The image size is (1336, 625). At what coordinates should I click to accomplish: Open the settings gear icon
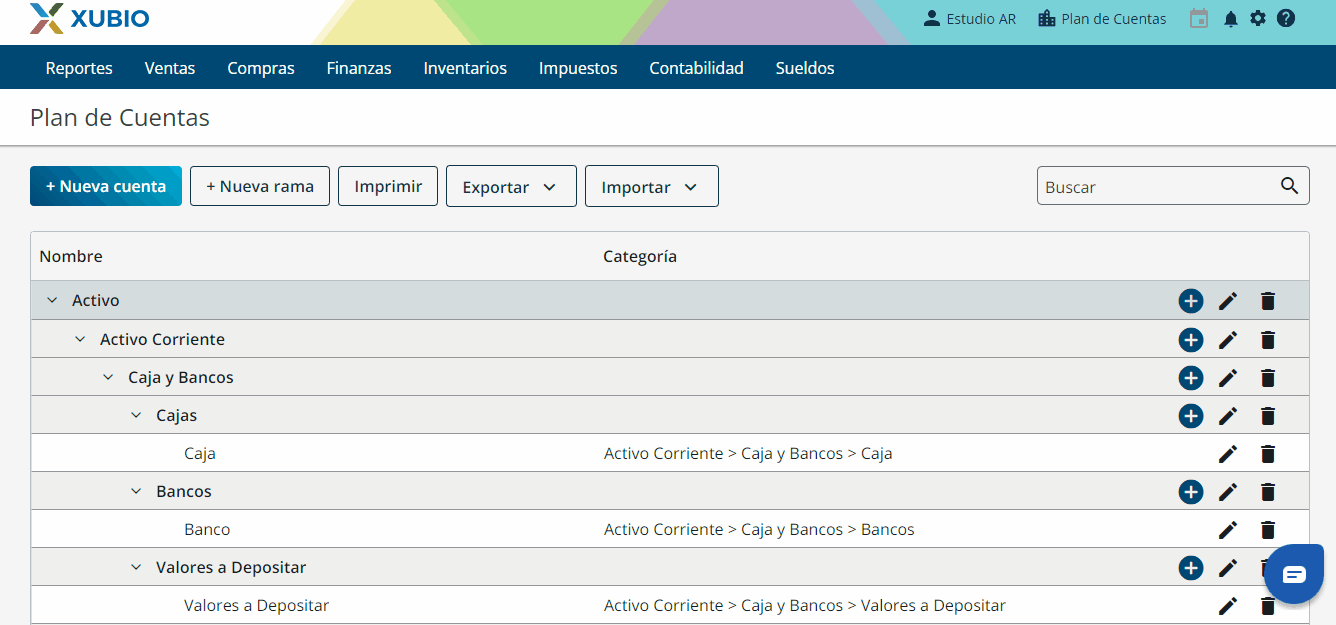1258,18
